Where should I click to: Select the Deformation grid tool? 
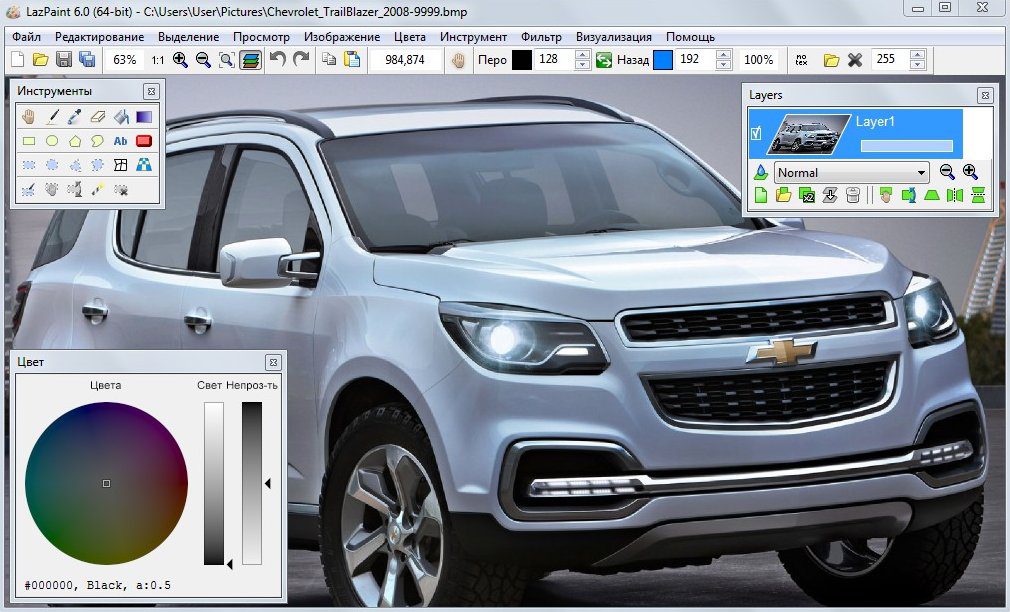[120, 165]
